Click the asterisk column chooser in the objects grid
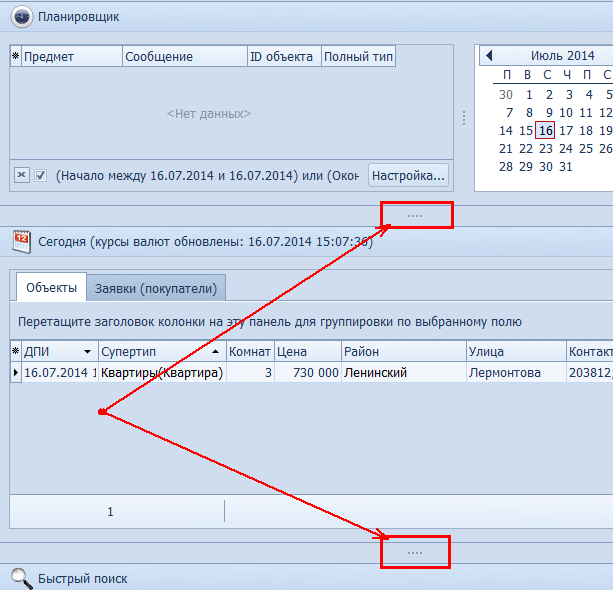Screen dimensions: 613x590 [x=15, y=352]
